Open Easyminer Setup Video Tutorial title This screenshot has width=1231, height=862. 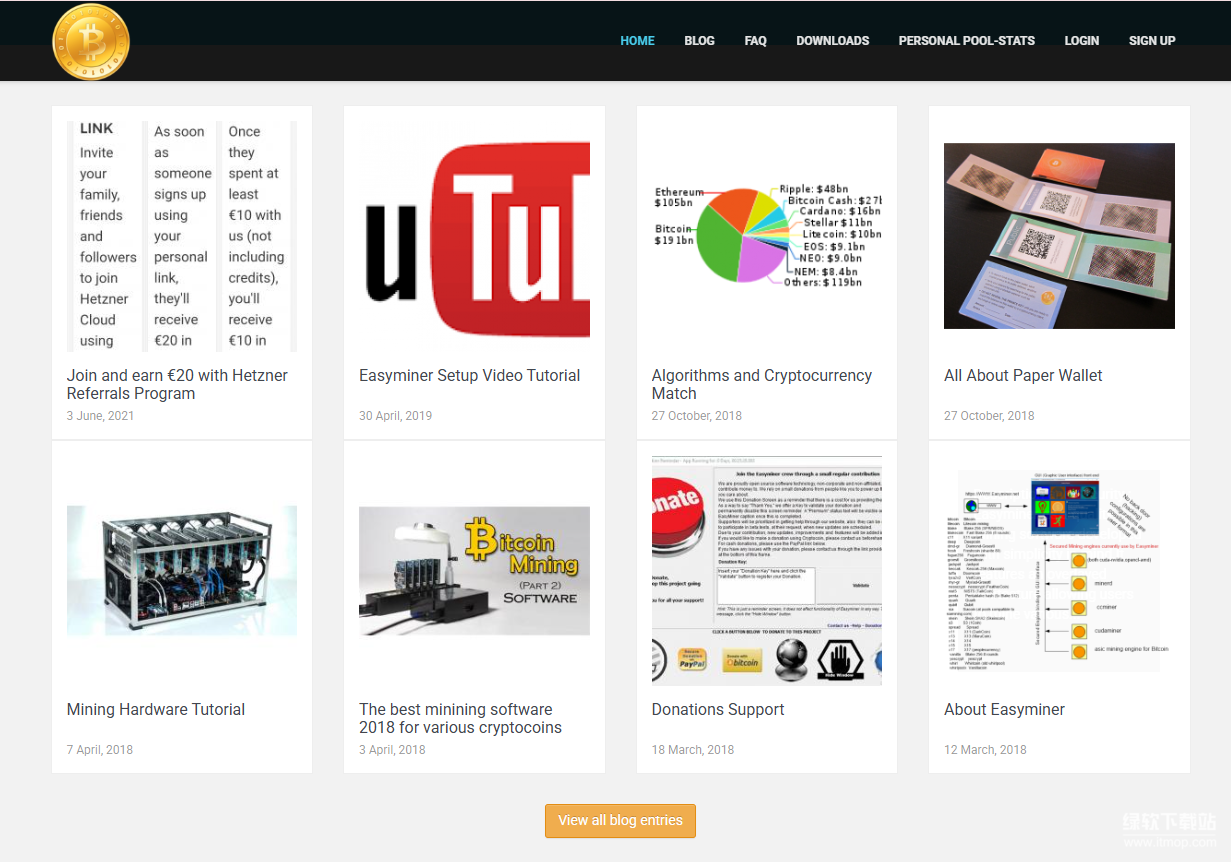click(x=469, y=376)
